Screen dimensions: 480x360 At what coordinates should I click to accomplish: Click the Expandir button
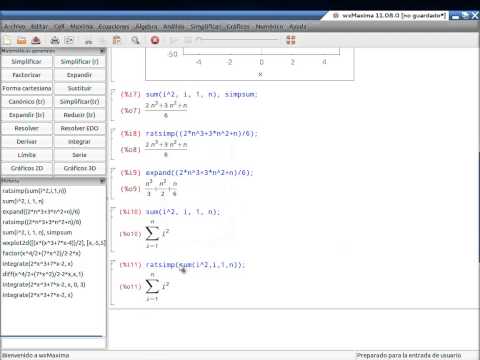pos(79,75)
